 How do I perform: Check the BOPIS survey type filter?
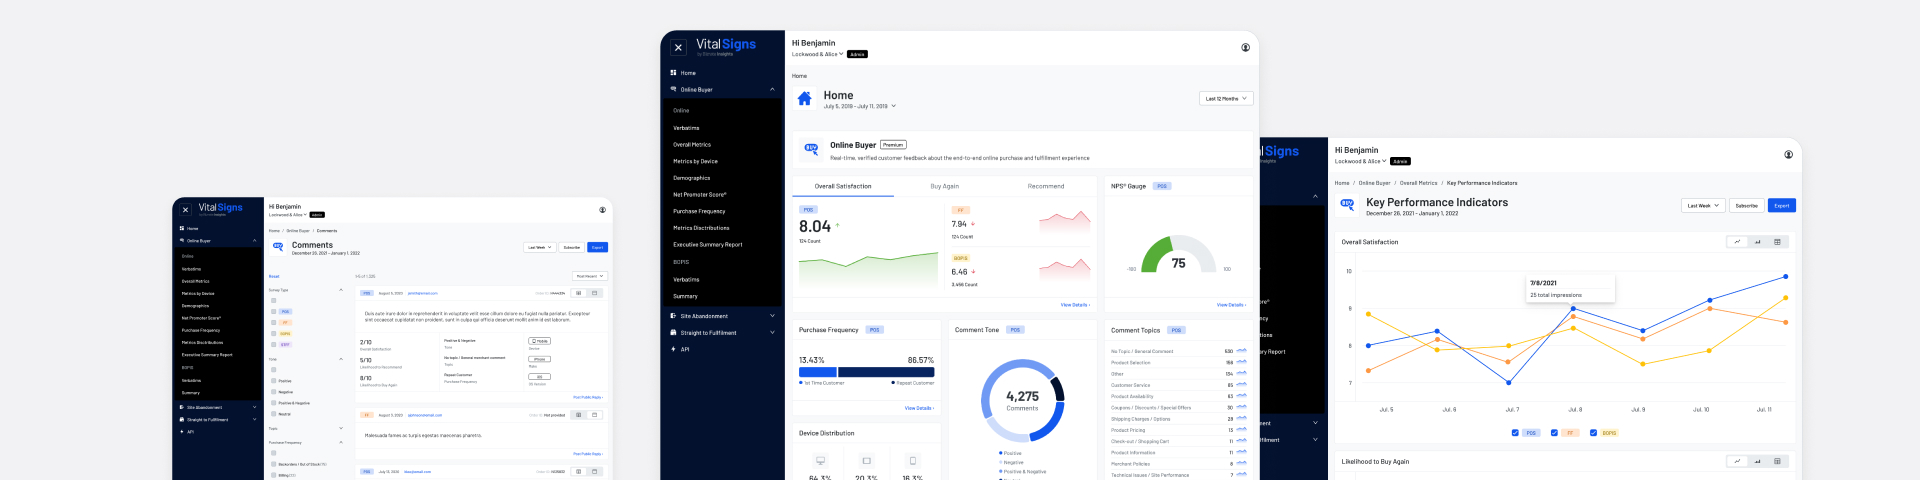click(x=273, y=333)
